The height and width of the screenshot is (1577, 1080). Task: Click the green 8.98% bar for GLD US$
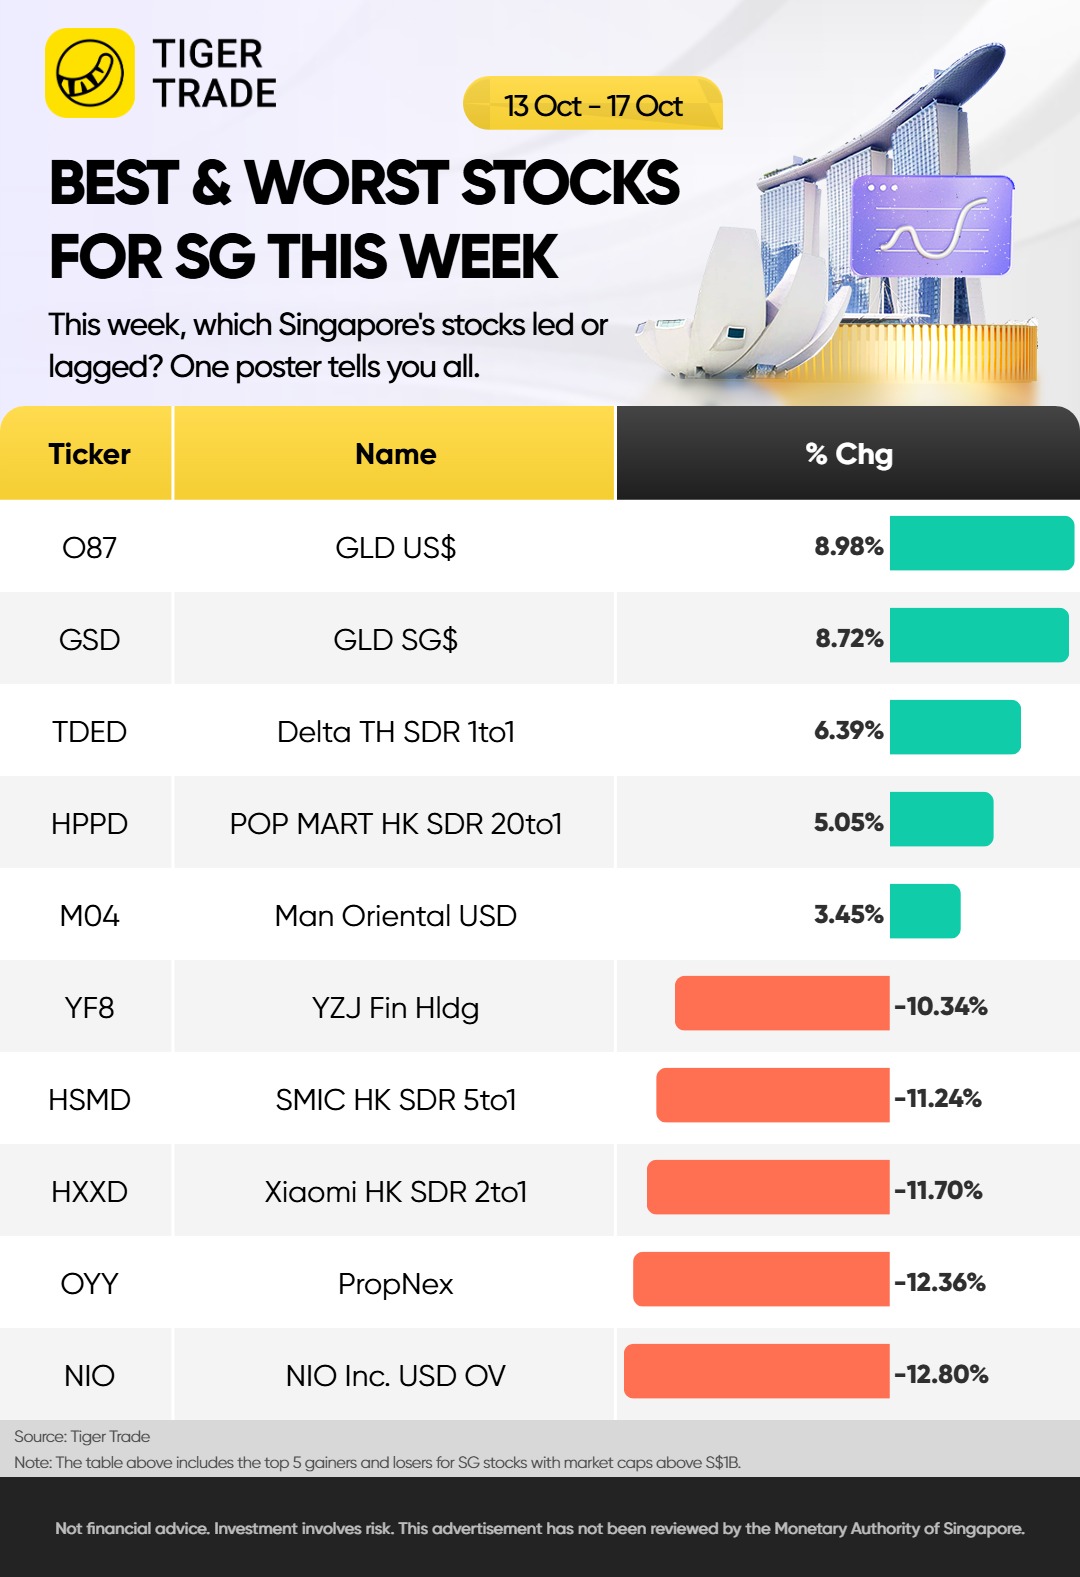981,544
